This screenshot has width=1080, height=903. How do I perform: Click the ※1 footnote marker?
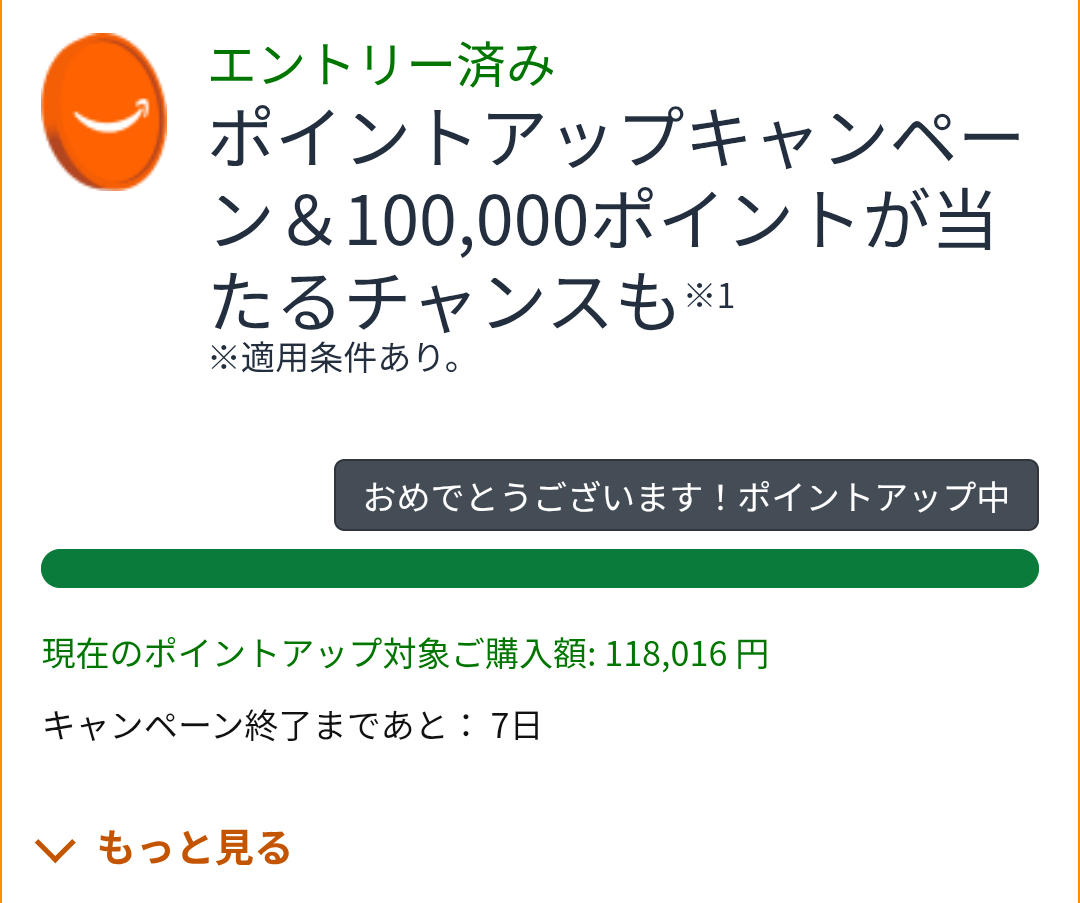710,297
